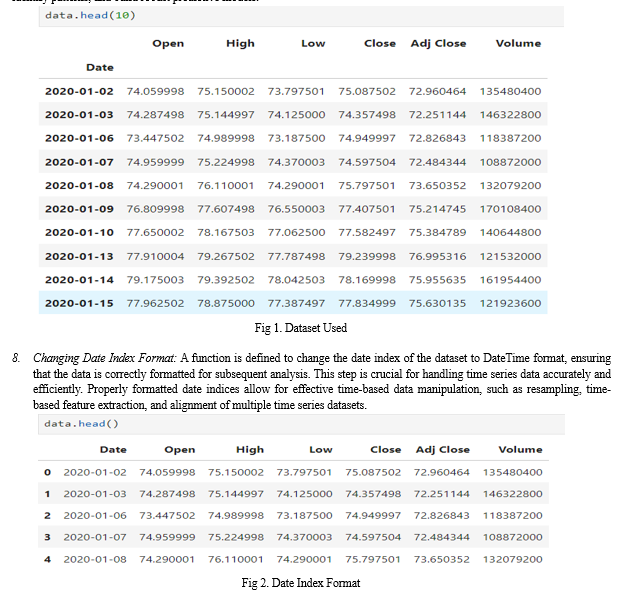
Task: Select date 2020-01-03 in row 1
Action: (95, 494)
